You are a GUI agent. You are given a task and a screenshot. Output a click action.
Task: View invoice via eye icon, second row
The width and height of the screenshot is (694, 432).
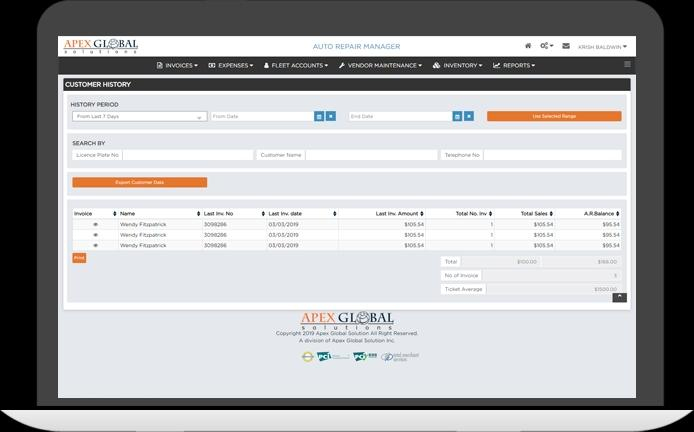(x=95, y=235)
